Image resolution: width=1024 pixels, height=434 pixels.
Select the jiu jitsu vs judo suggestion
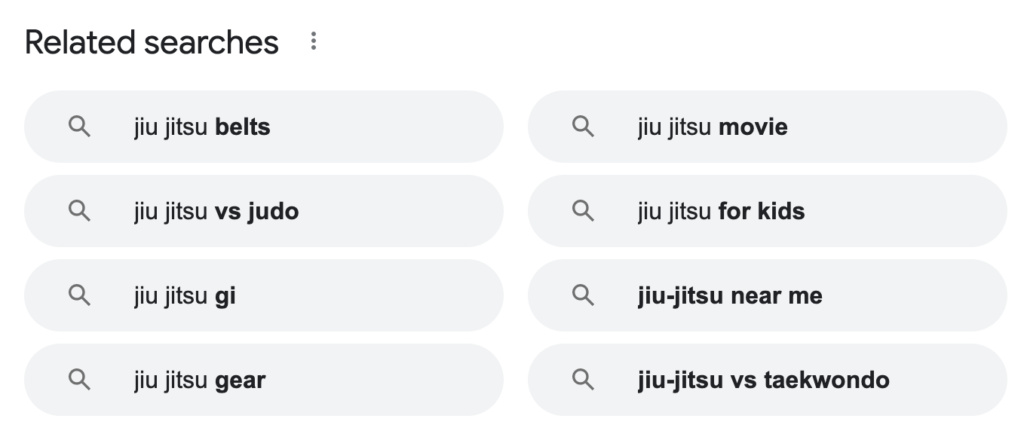[x=264, y=211]
